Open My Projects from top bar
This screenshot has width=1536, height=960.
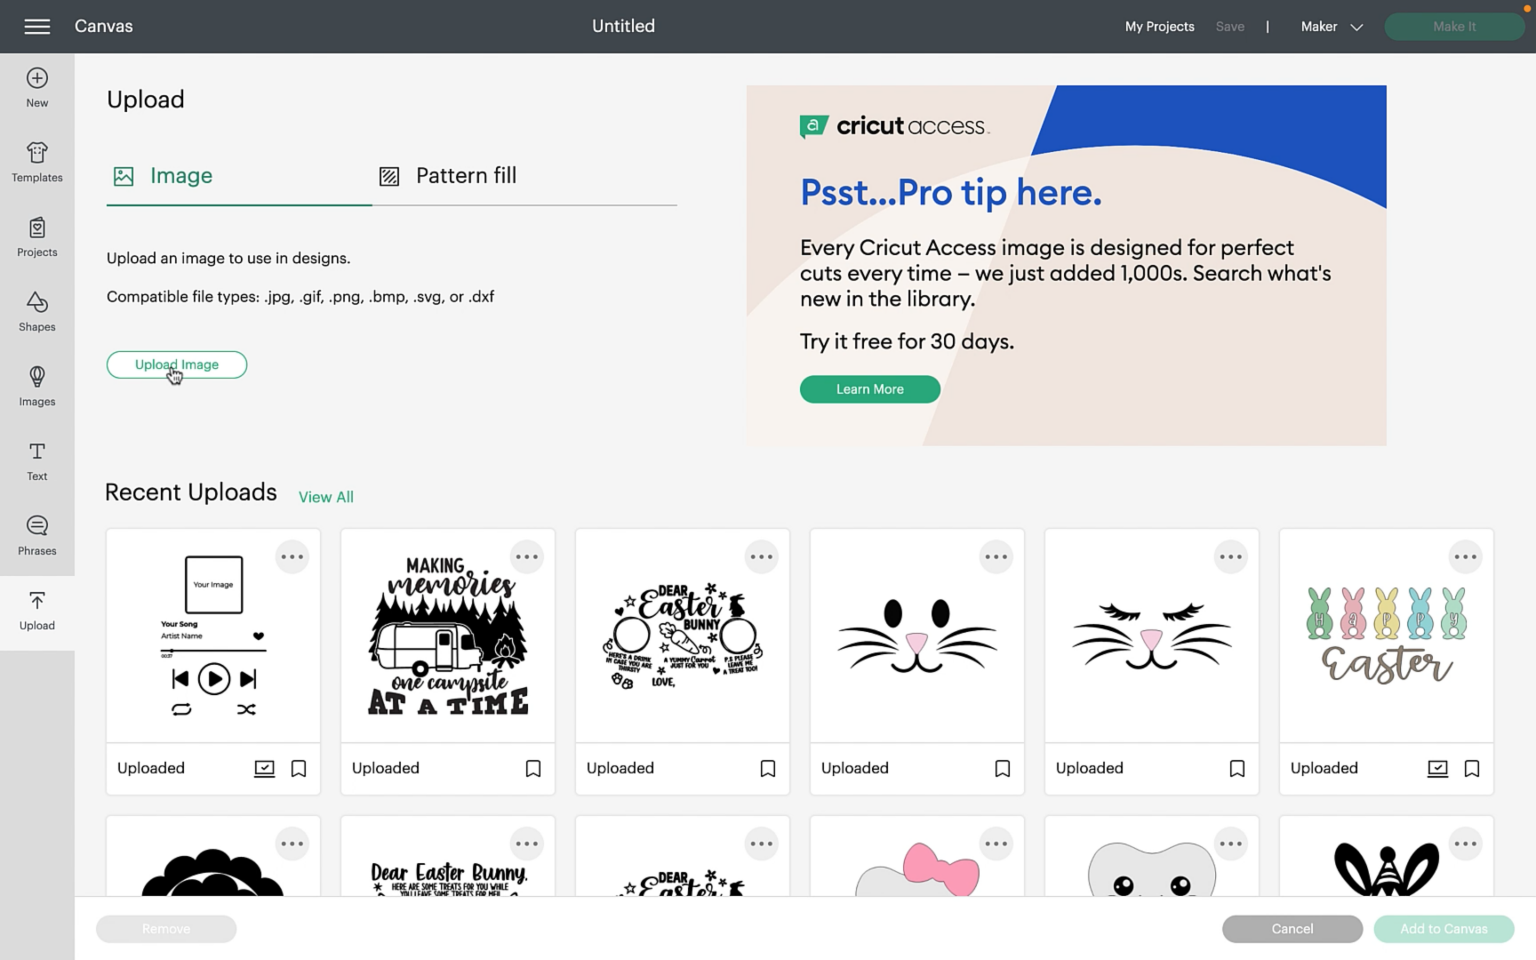[x=1159, y=27]
